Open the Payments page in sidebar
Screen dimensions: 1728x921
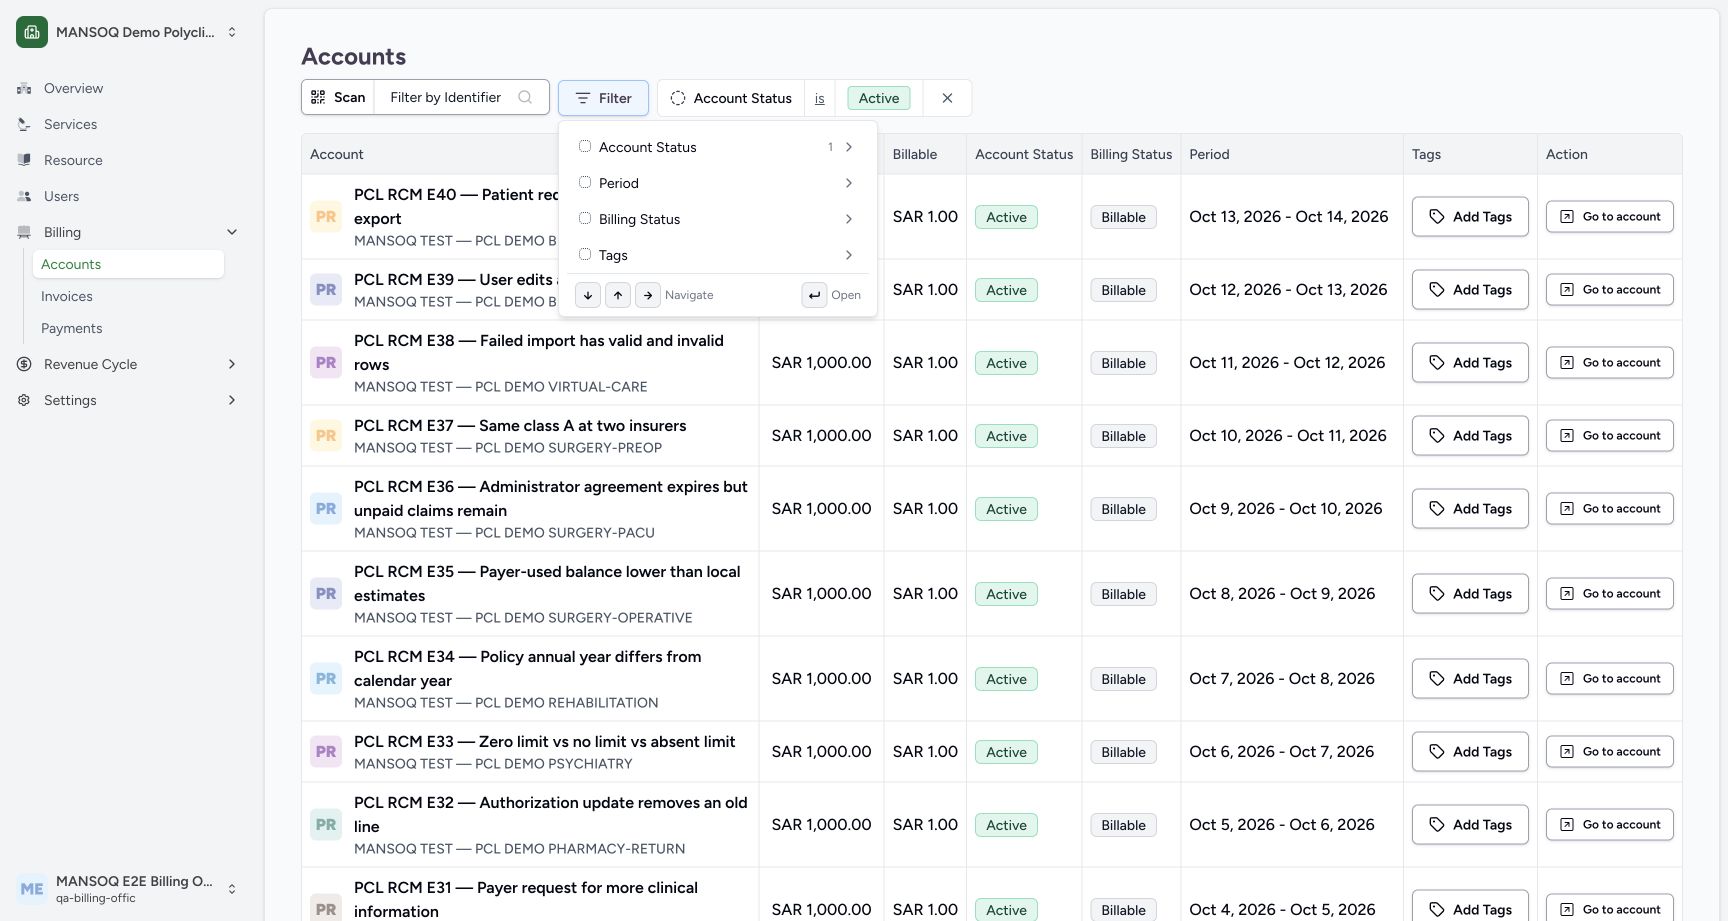[x=128, y=328]
